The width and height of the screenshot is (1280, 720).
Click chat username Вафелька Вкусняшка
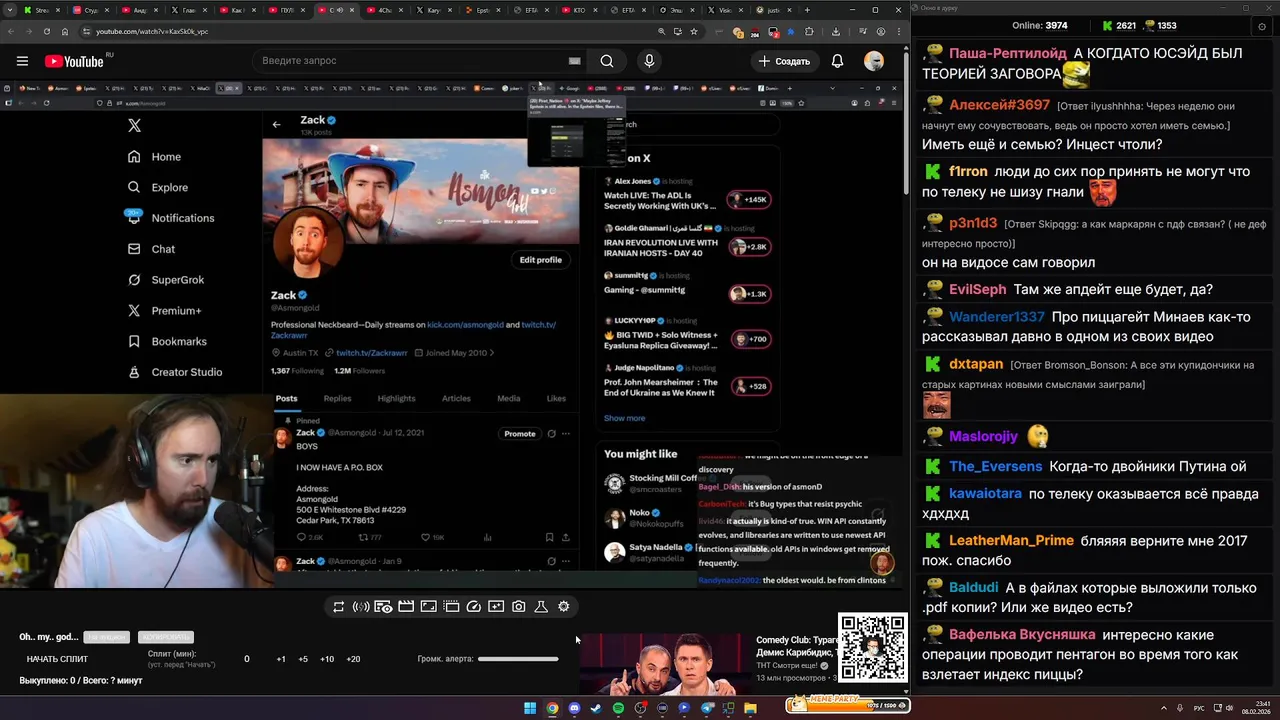click(x=1022, y=635)
